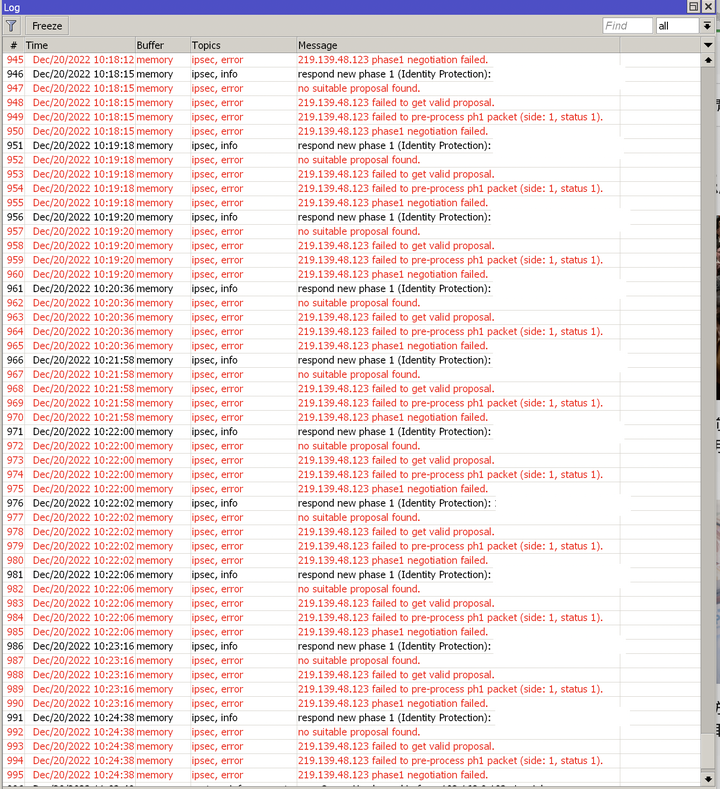Click the Freeze button
720x789 pixels.
click(x=47, y=26)
